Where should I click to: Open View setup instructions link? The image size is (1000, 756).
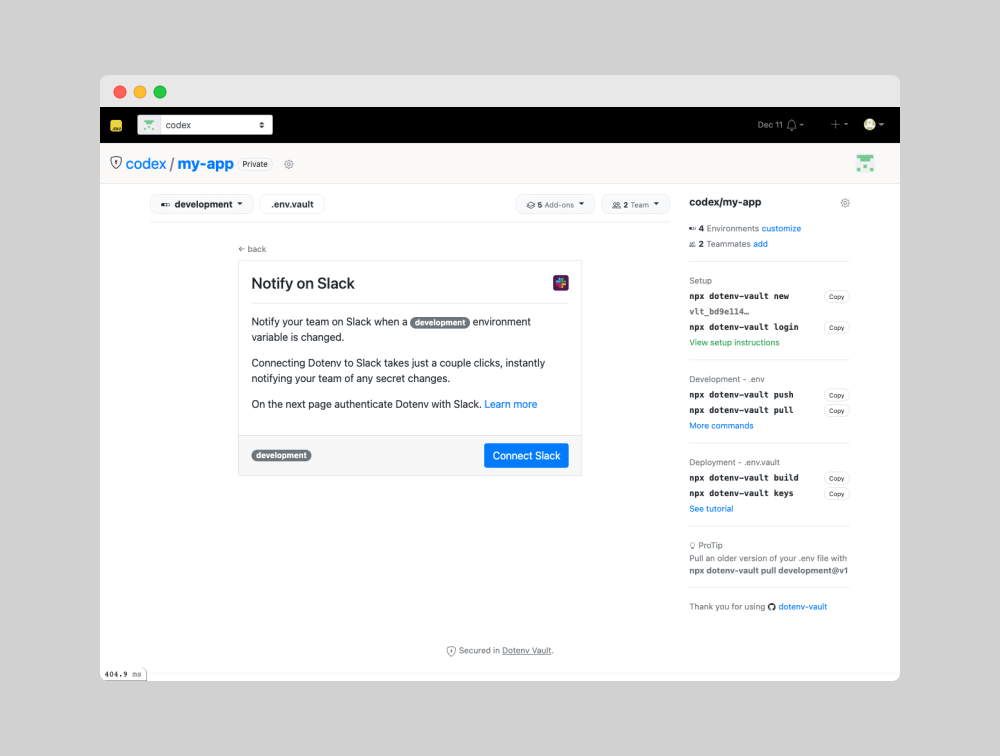734,343
